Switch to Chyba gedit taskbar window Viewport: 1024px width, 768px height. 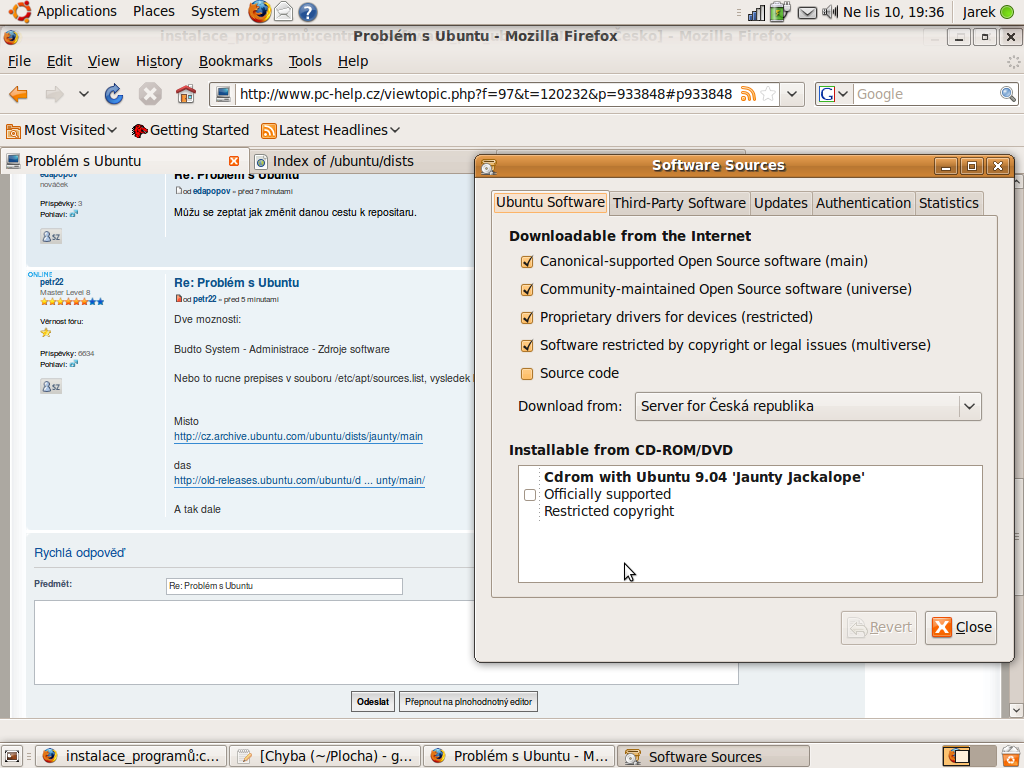325,756
